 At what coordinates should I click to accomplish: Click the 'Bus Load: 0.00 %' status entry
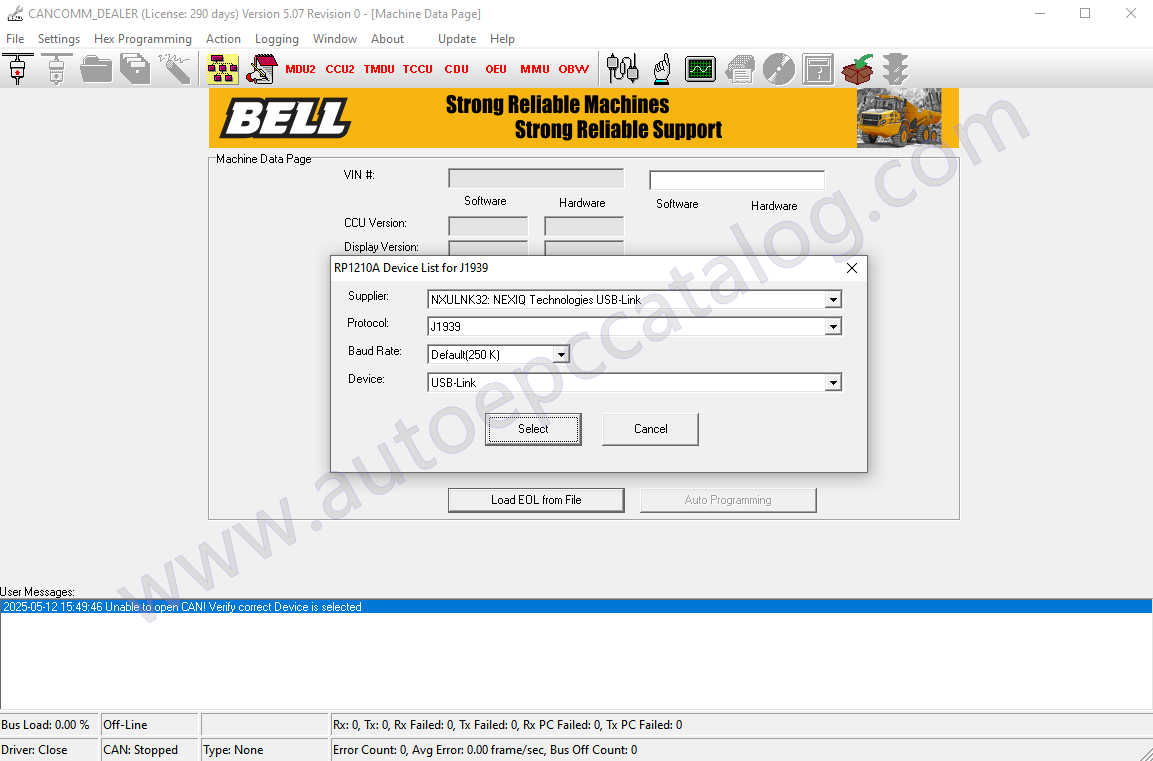pos(45,725)
